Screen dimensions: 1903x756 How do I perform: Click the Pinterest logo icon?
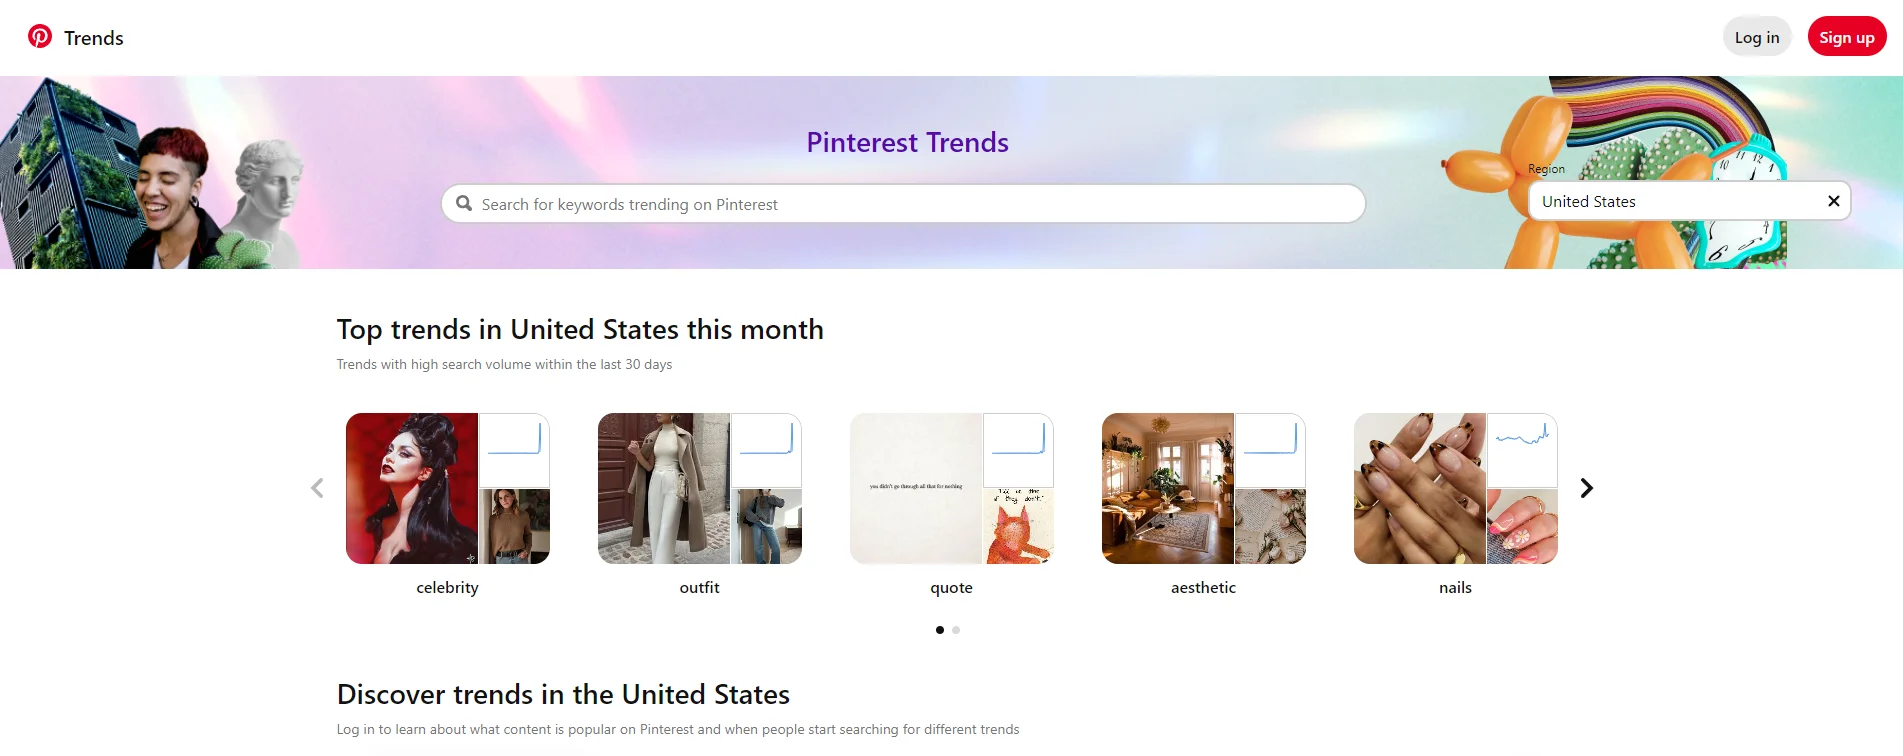tap(40, 37)
